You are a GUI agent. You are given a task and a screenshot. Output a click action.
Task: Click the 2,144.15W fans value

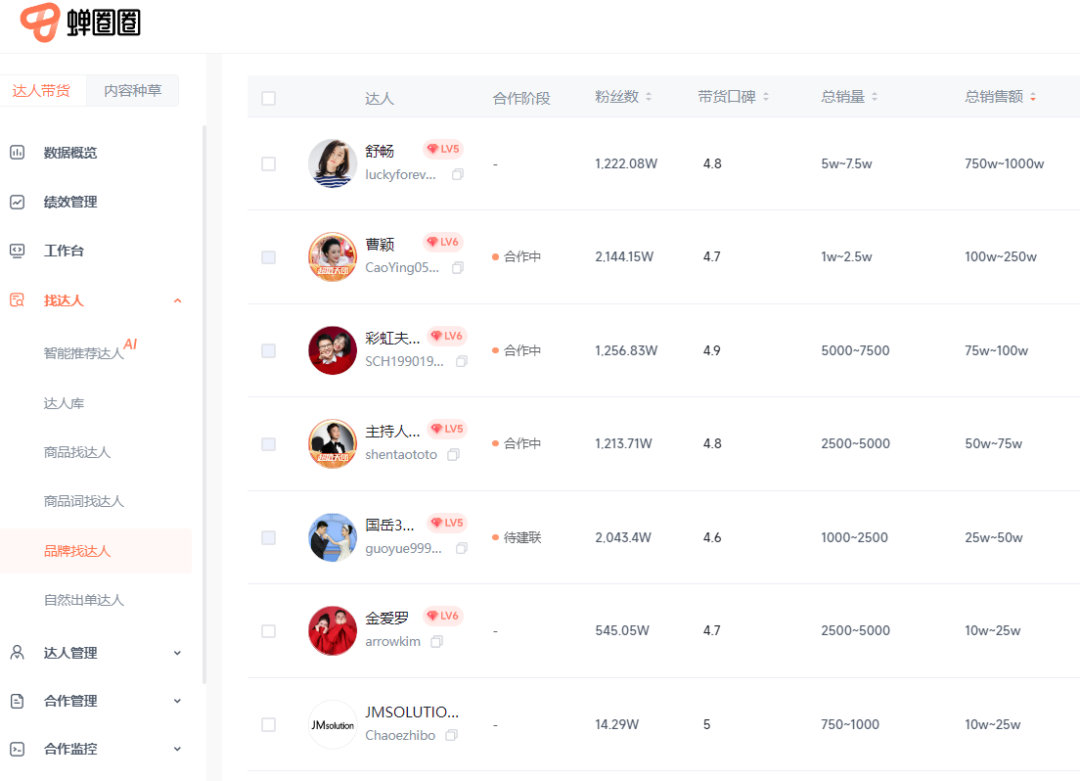625,257
